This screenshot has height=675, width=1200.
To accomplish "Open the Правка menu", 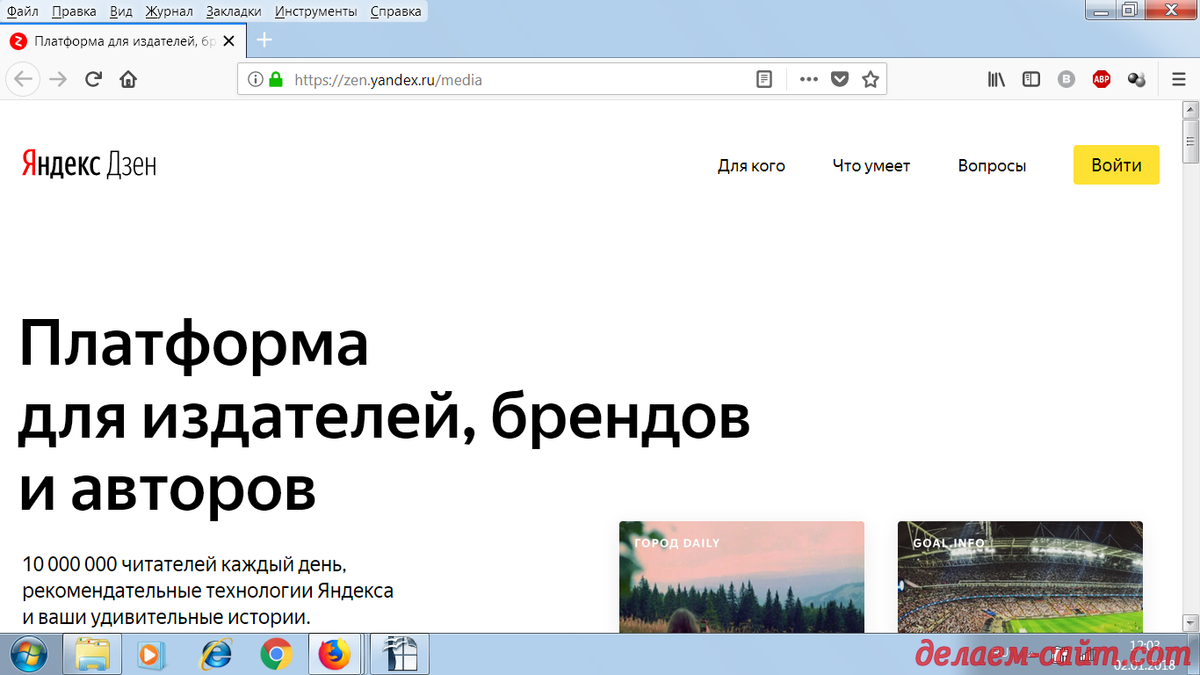I will (x=73, y=11).
